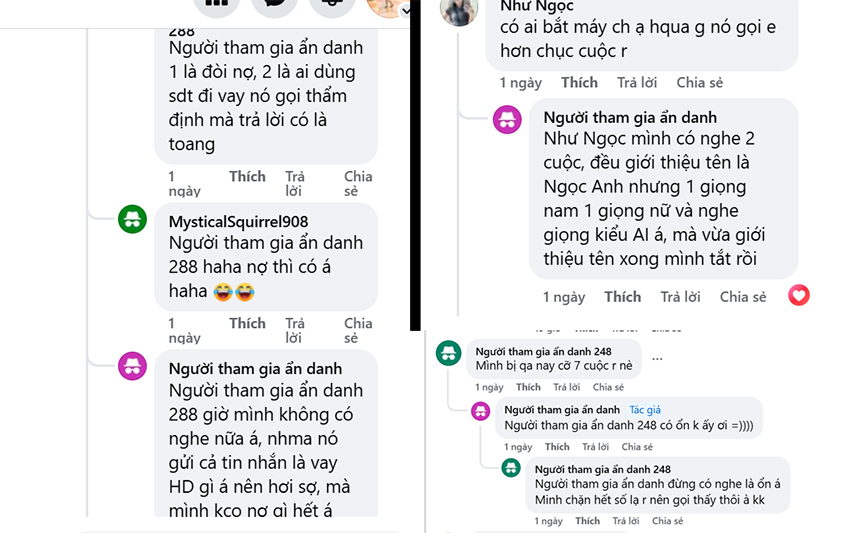Click purple avatar beside "Như Ngọc mình có nghe" reply
This screenshot has height=533, width=850.
click(508, 119)
